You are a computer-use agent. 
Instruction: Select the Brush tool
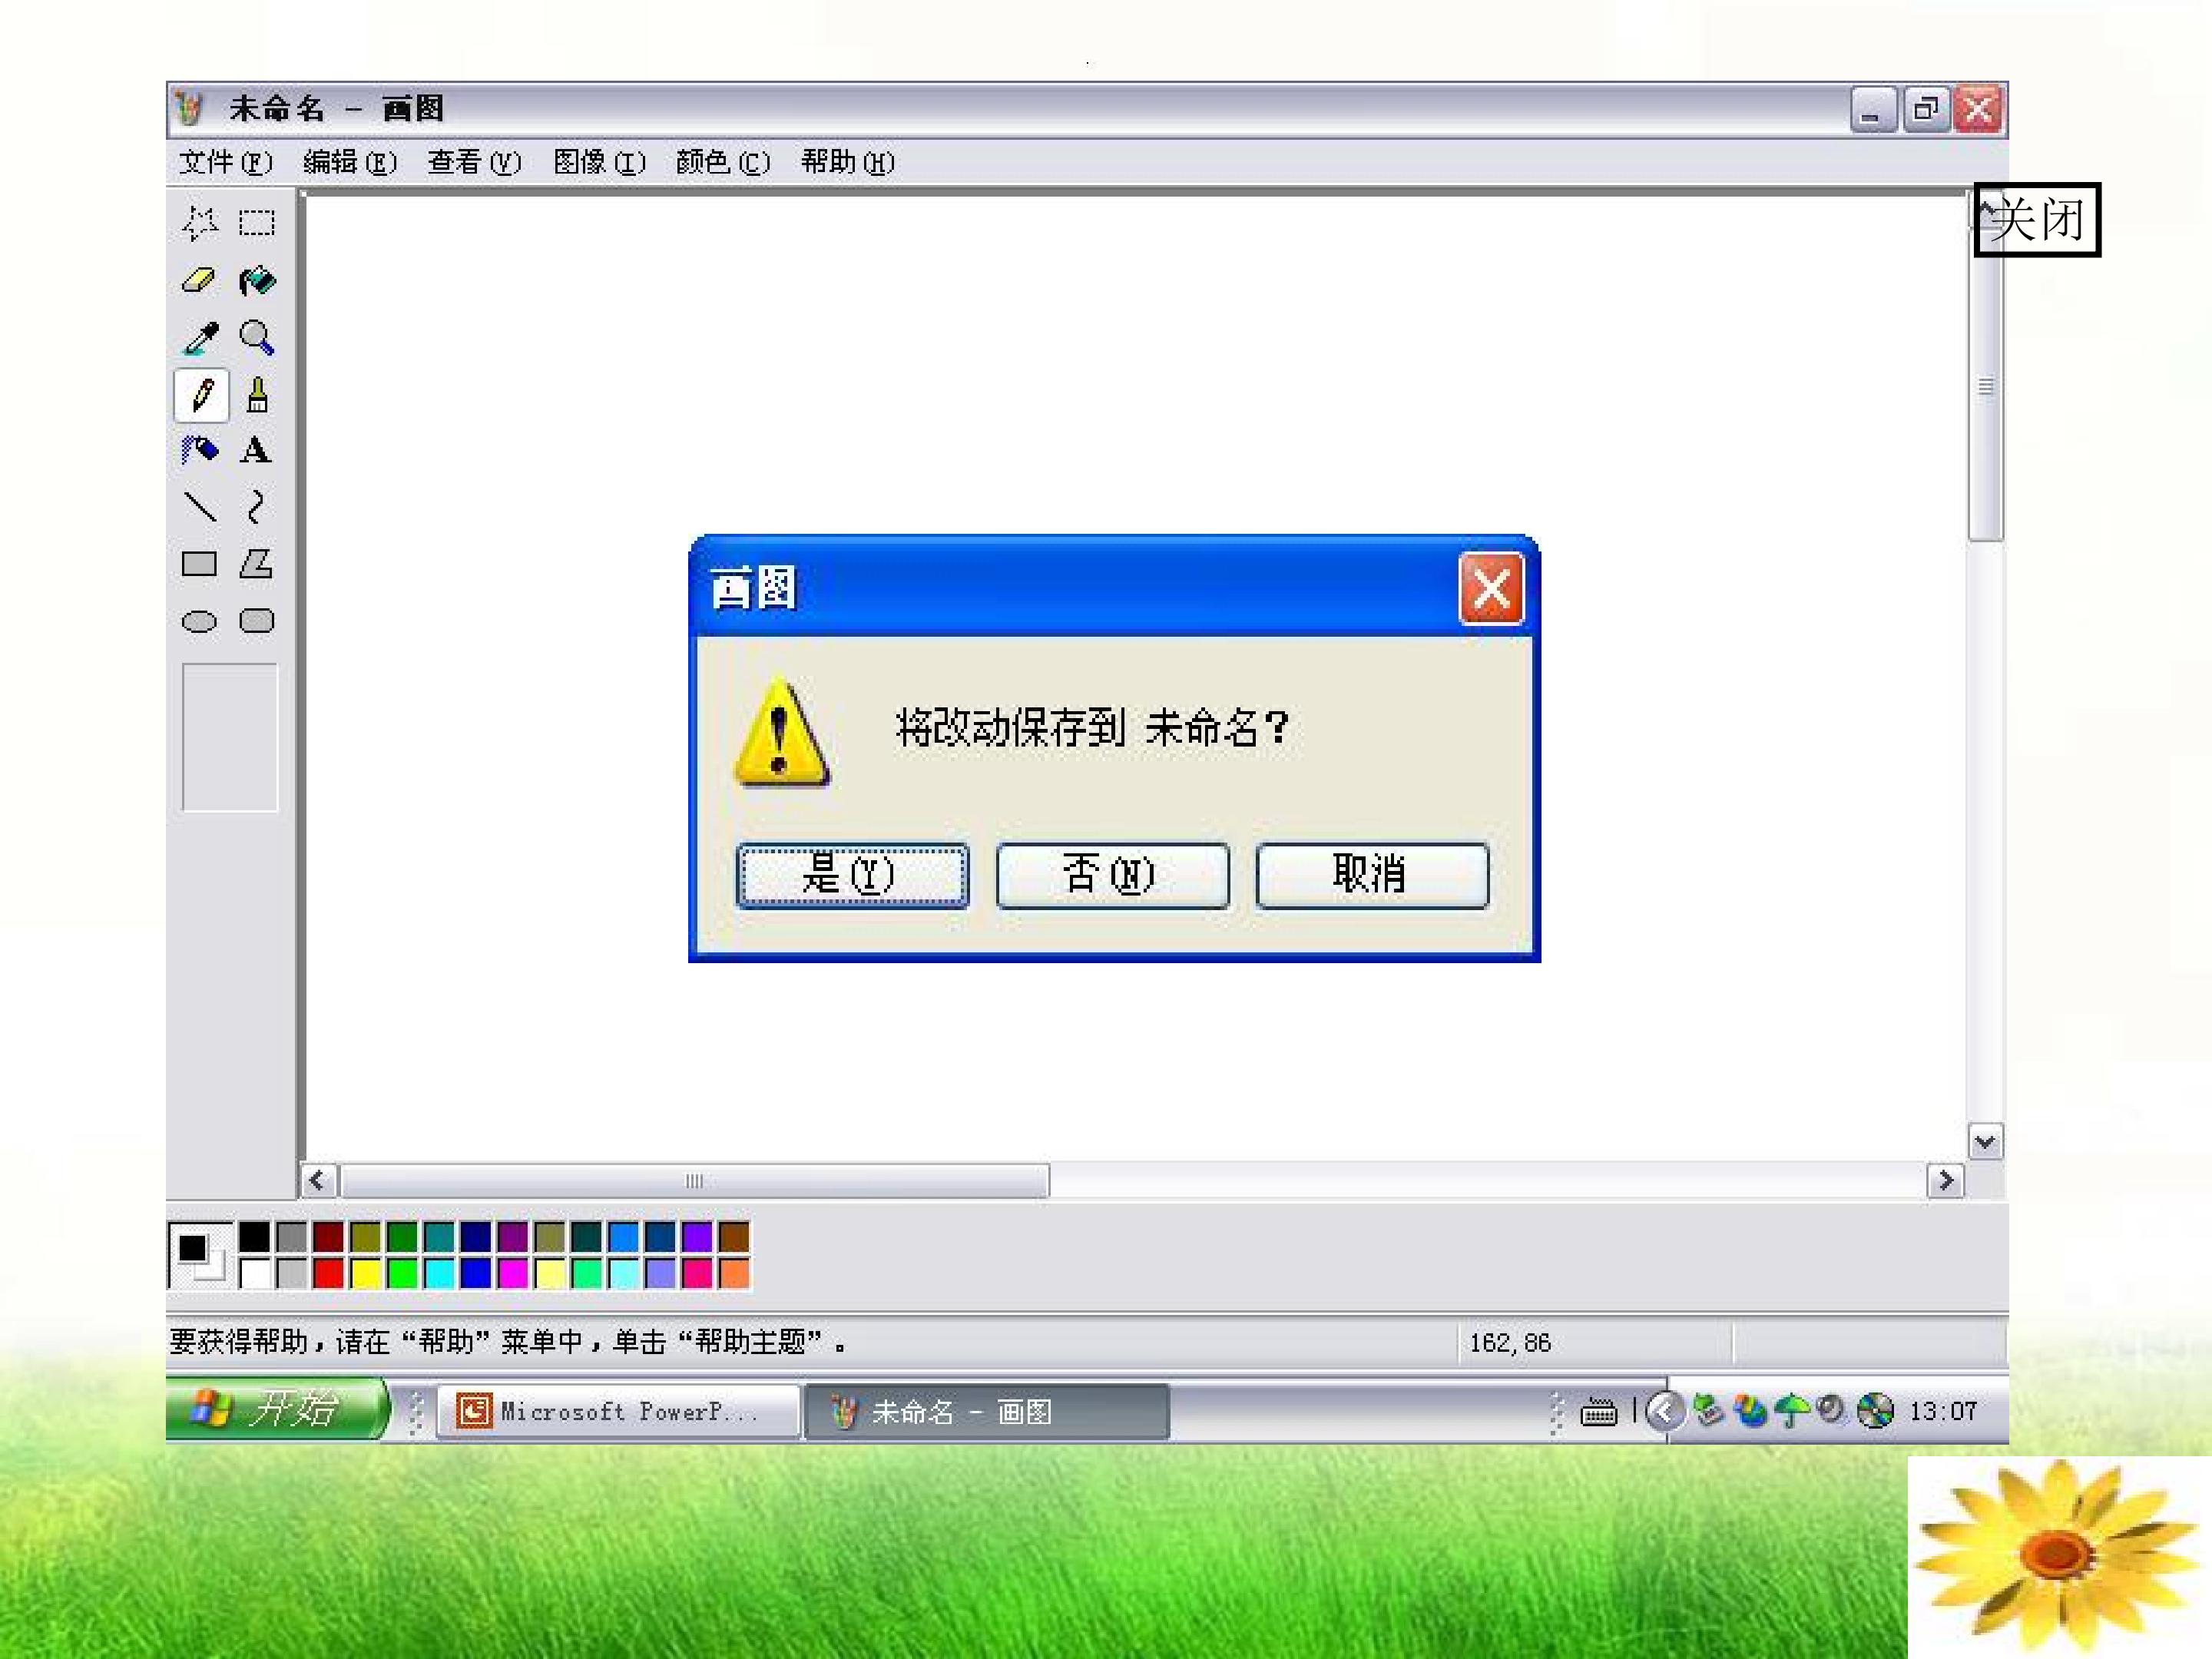click(x=257, y=395)
